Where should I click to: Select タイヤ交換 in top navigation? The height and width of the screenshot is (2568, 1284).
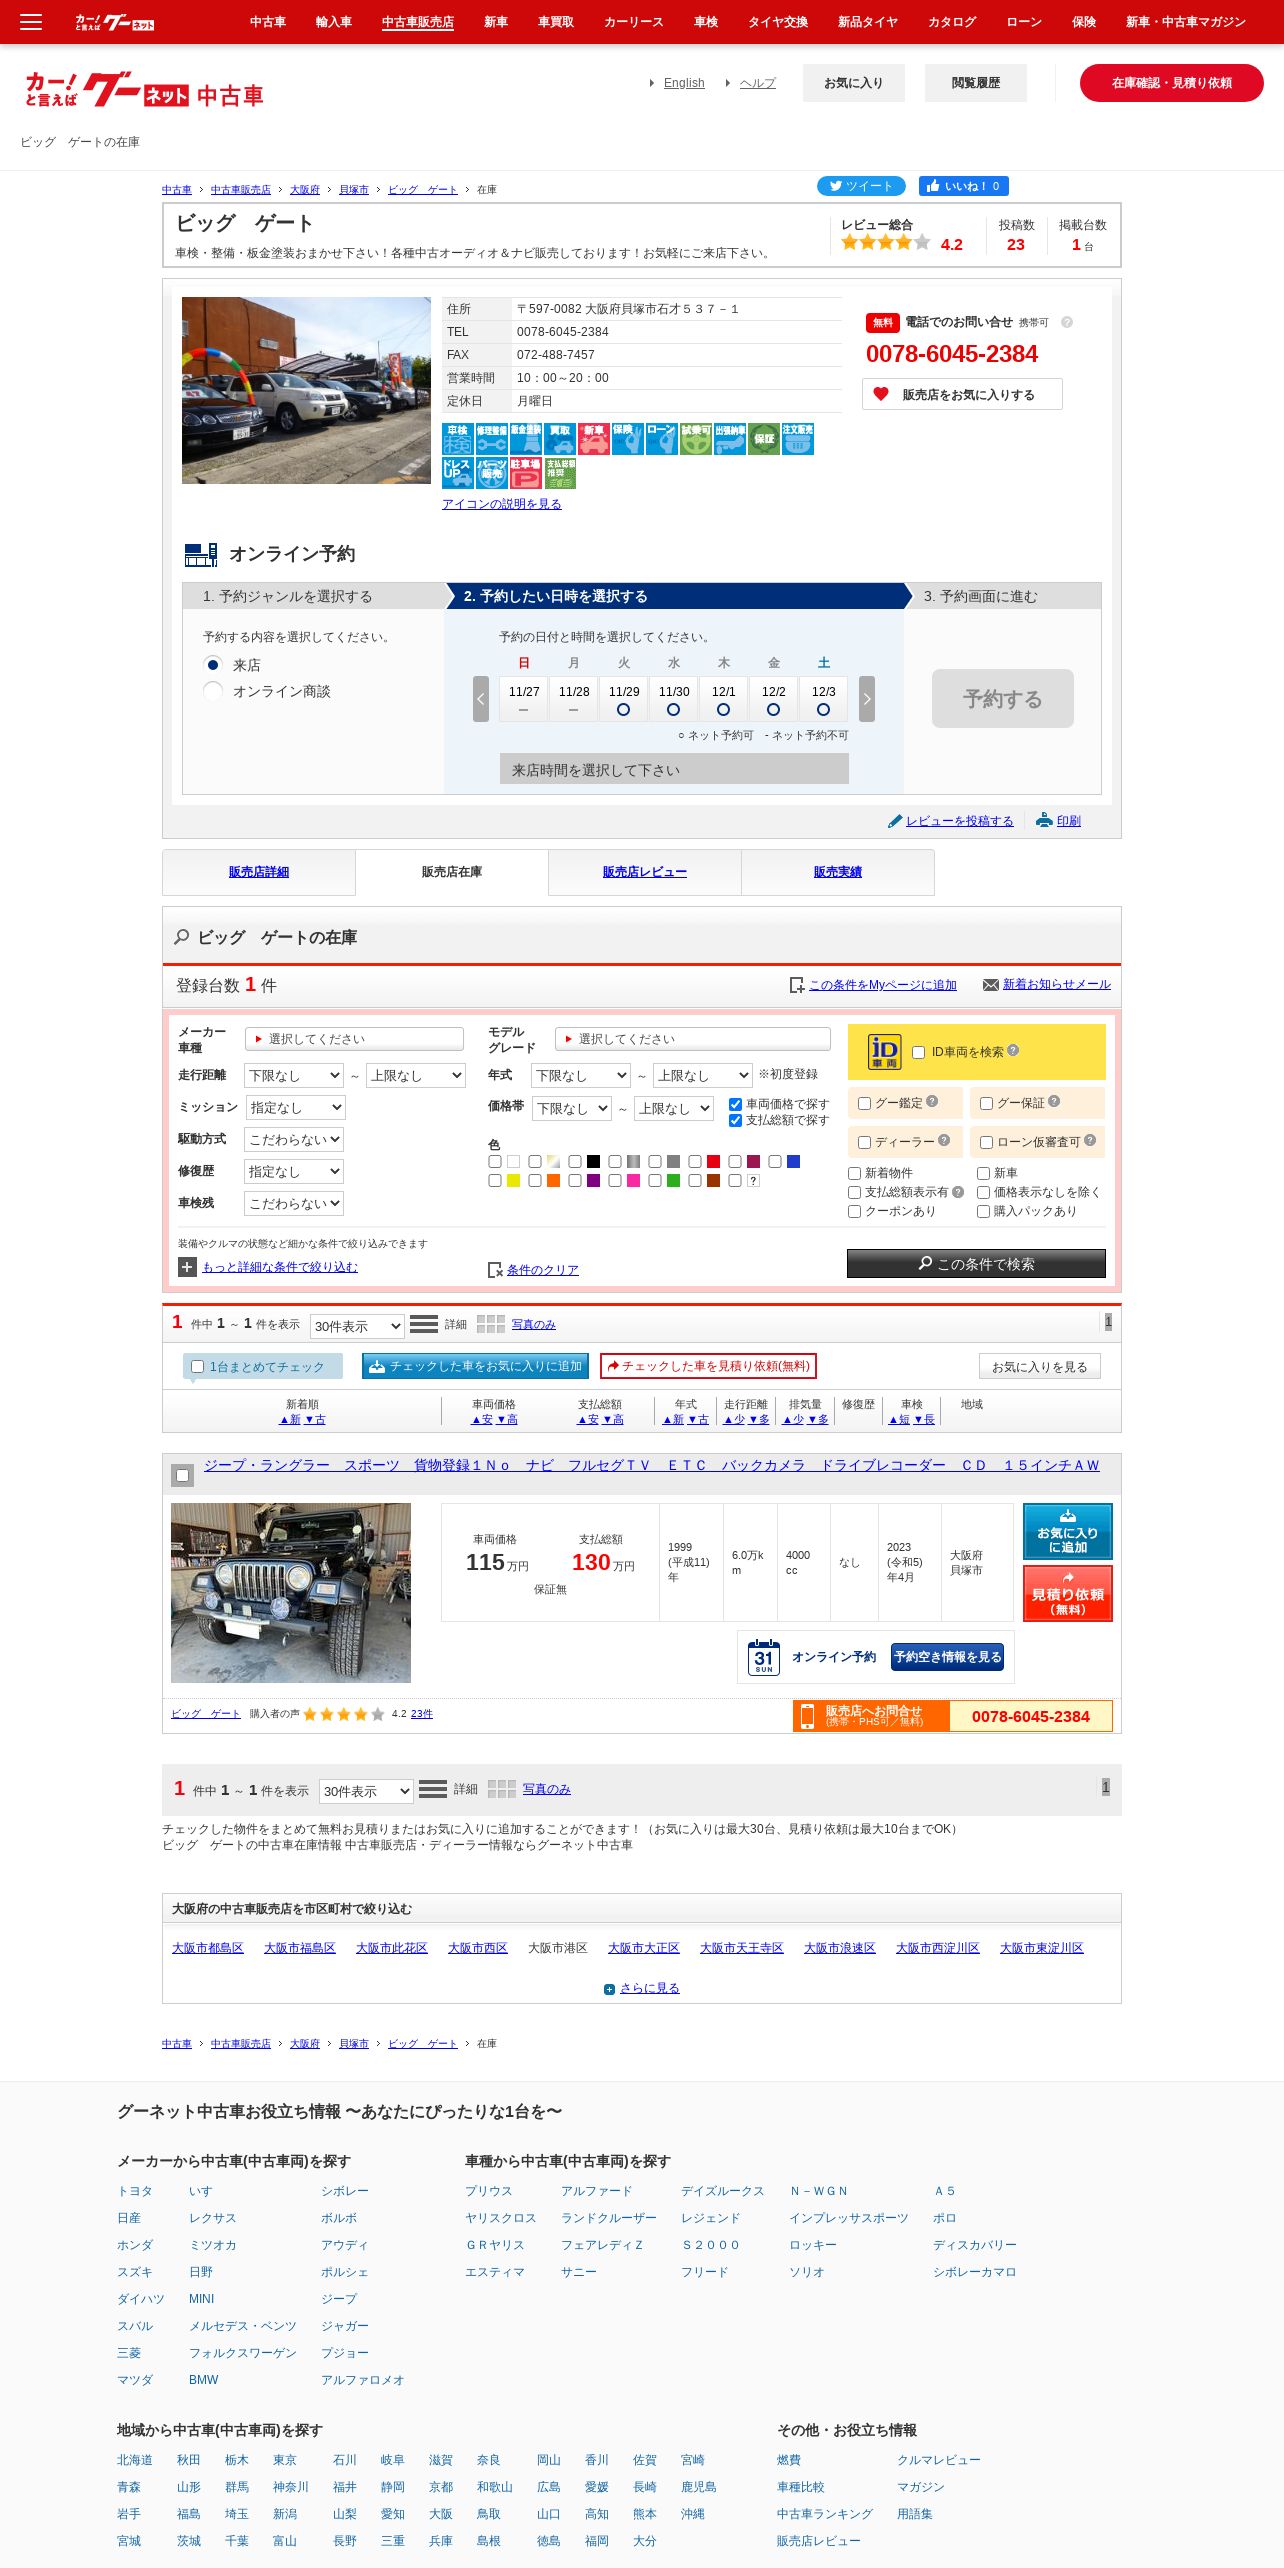pyautogui.click(x=778, y=22)
